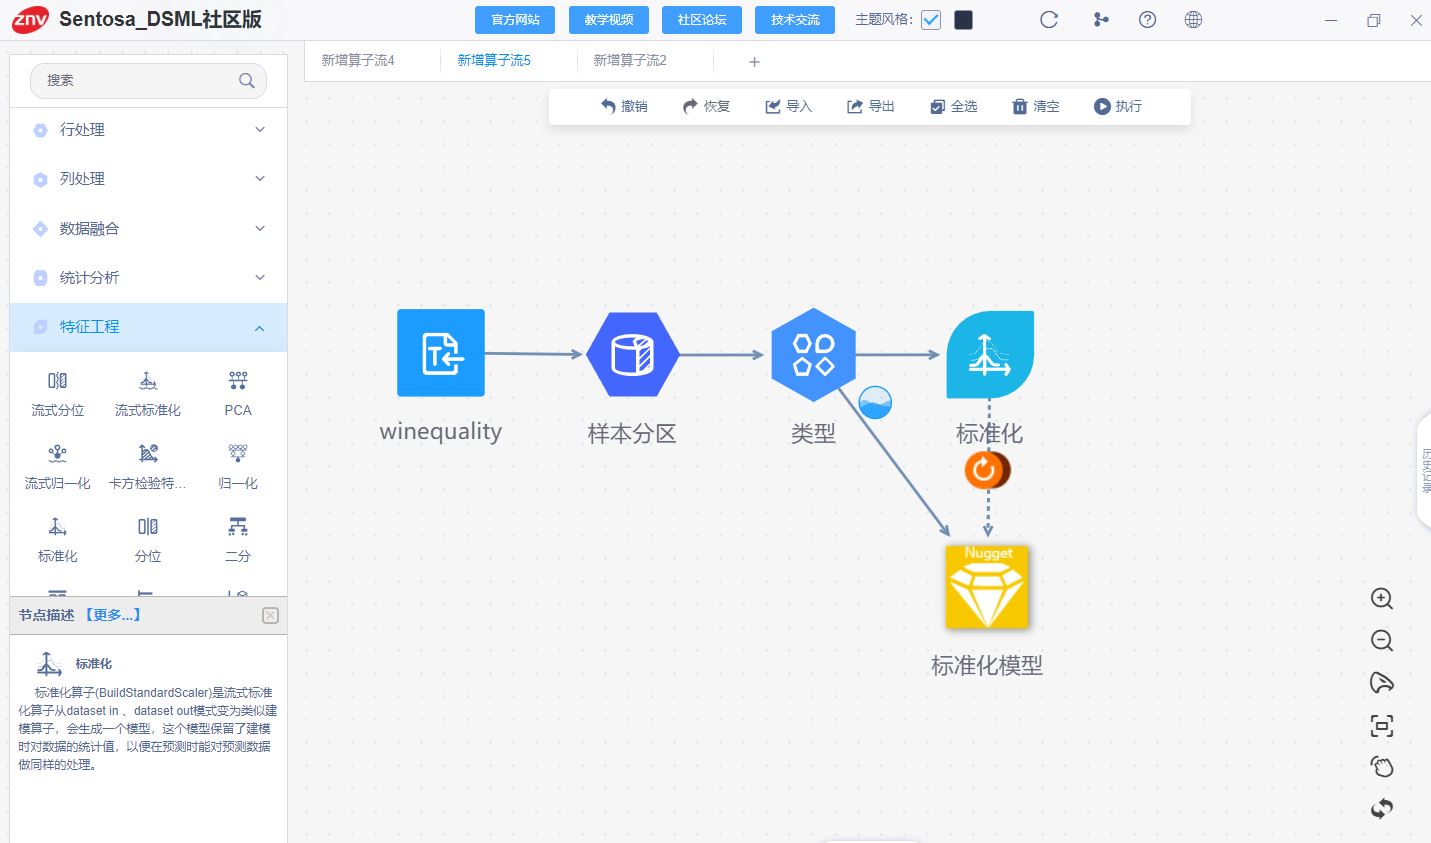
Task: Click the refresh icon in title bar
Action: pos(1049,20)
